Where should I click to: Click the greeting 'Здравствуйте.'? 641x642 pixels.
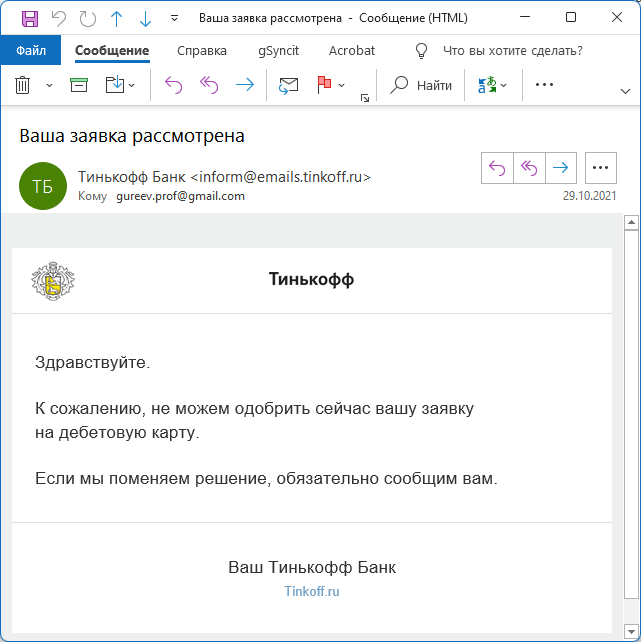(93, 362)
